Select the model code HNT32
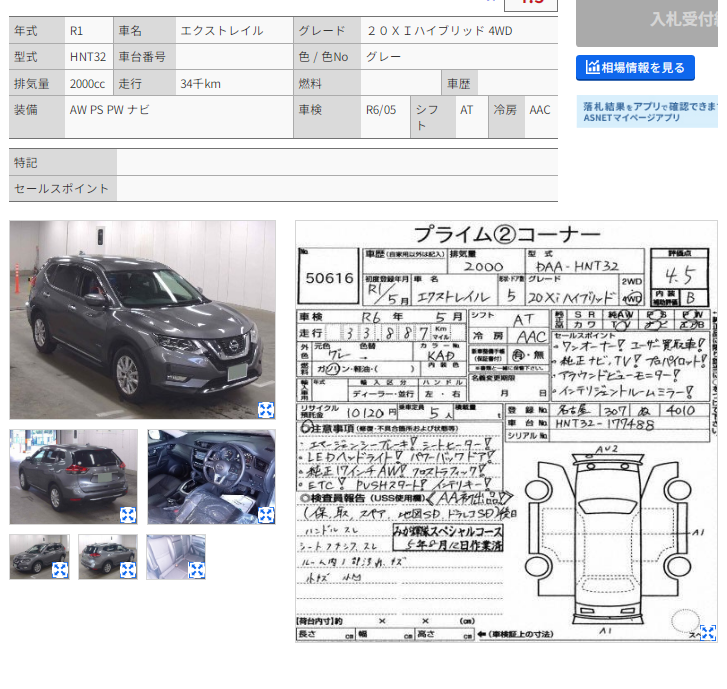This screenshot has height=689, width=727. click(88, 57)
